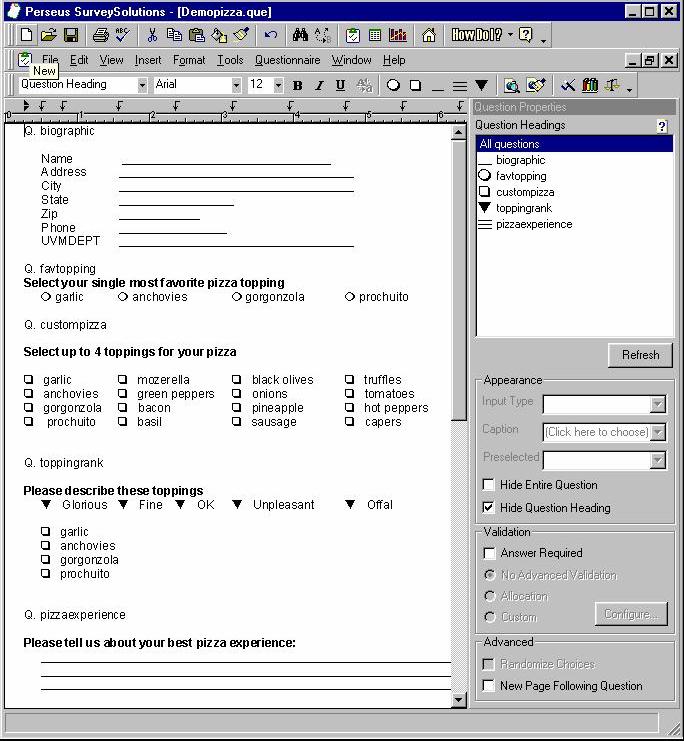
Task: Open the Arial font dropdown
Action: (236, 85)
